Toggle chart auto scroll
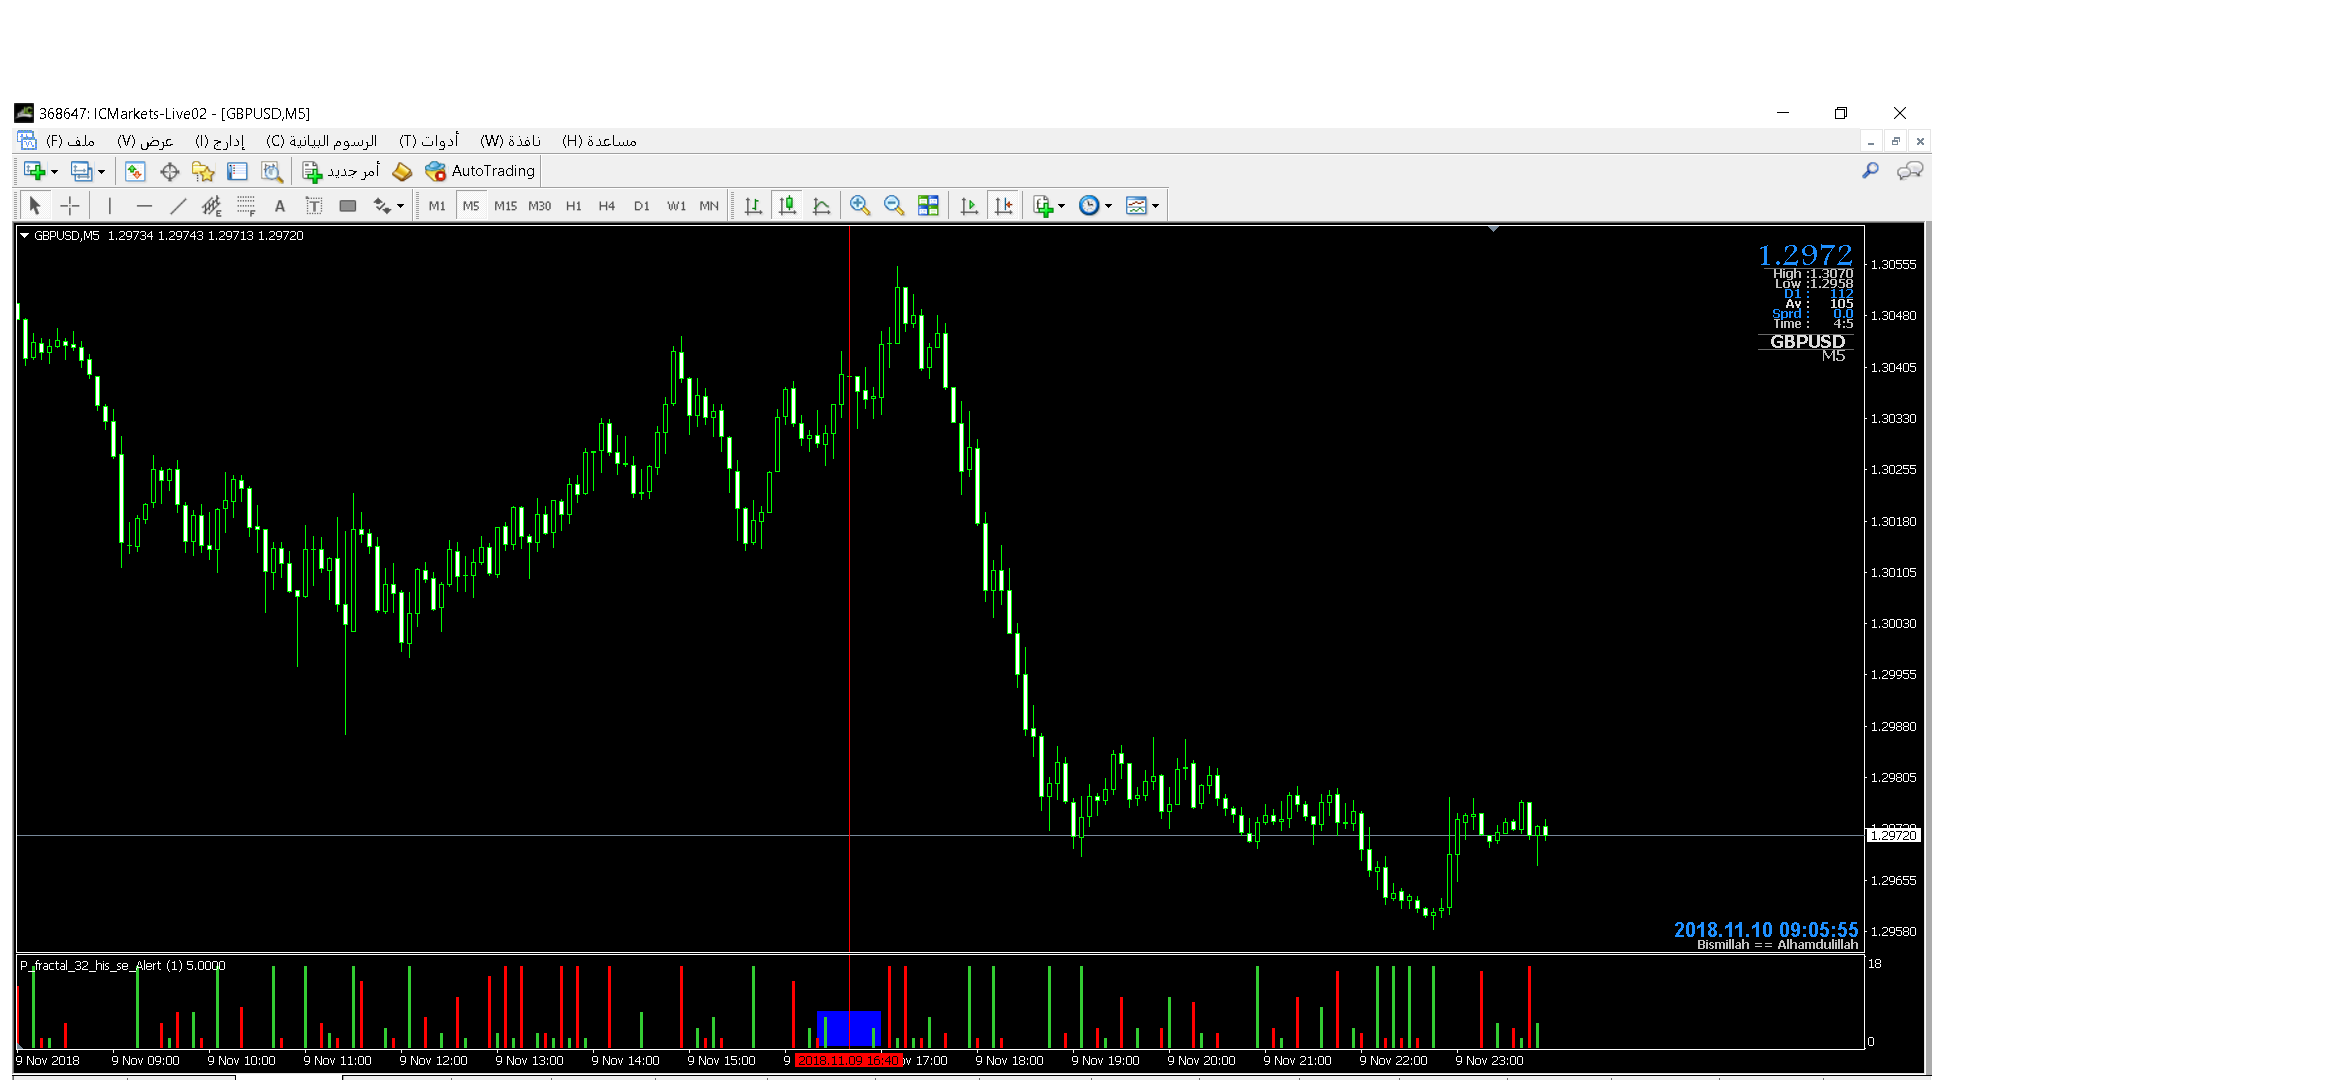Screen dimensions: 2350x1080 (x=968, y=206)
